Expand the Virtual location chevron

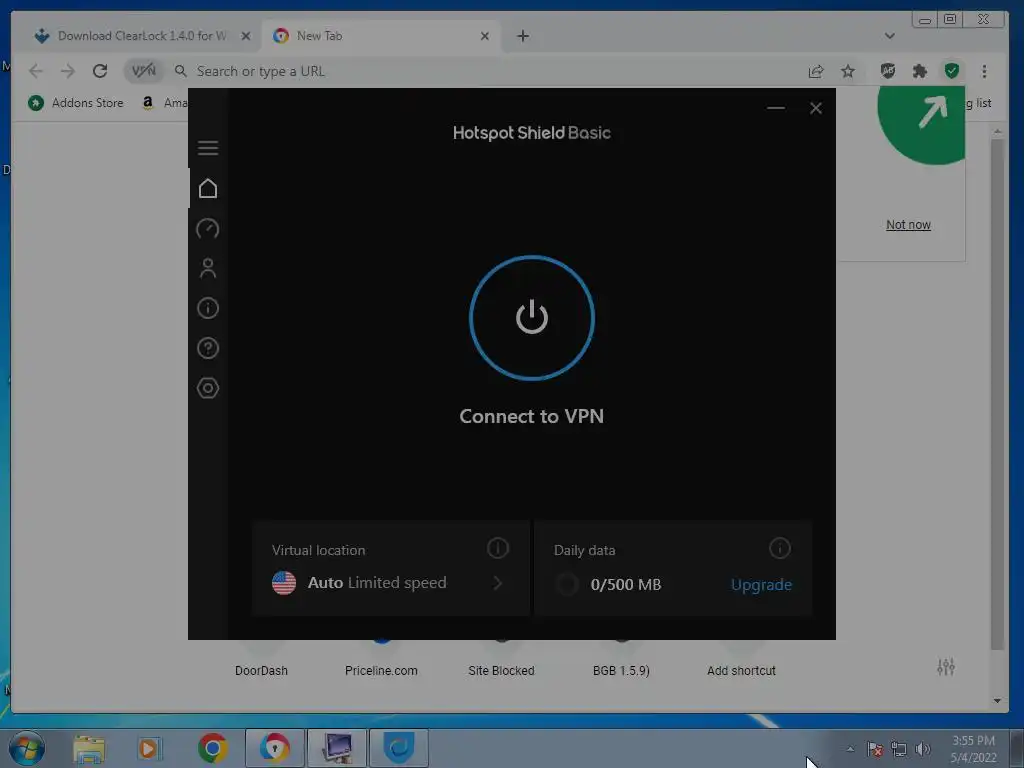pyautogui.click(x=498, y=583)
